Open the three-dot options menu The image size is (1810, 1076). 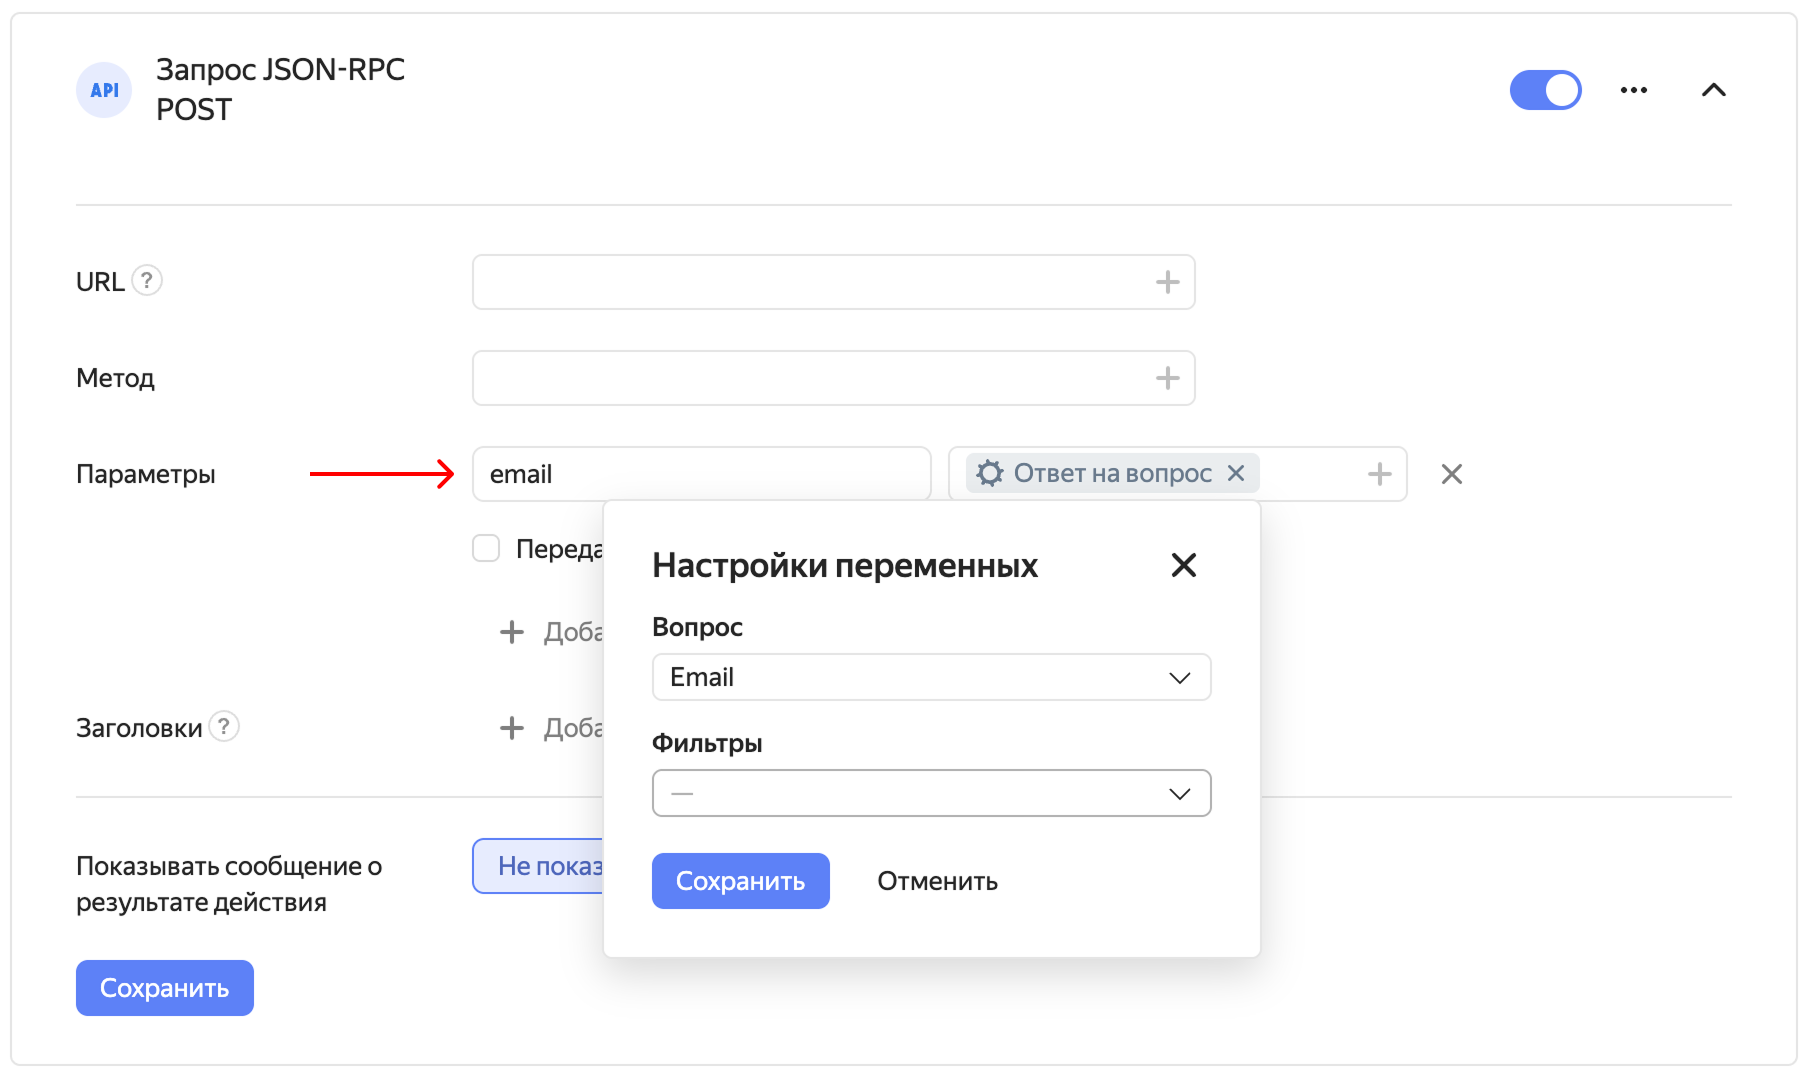[1633, 90]
